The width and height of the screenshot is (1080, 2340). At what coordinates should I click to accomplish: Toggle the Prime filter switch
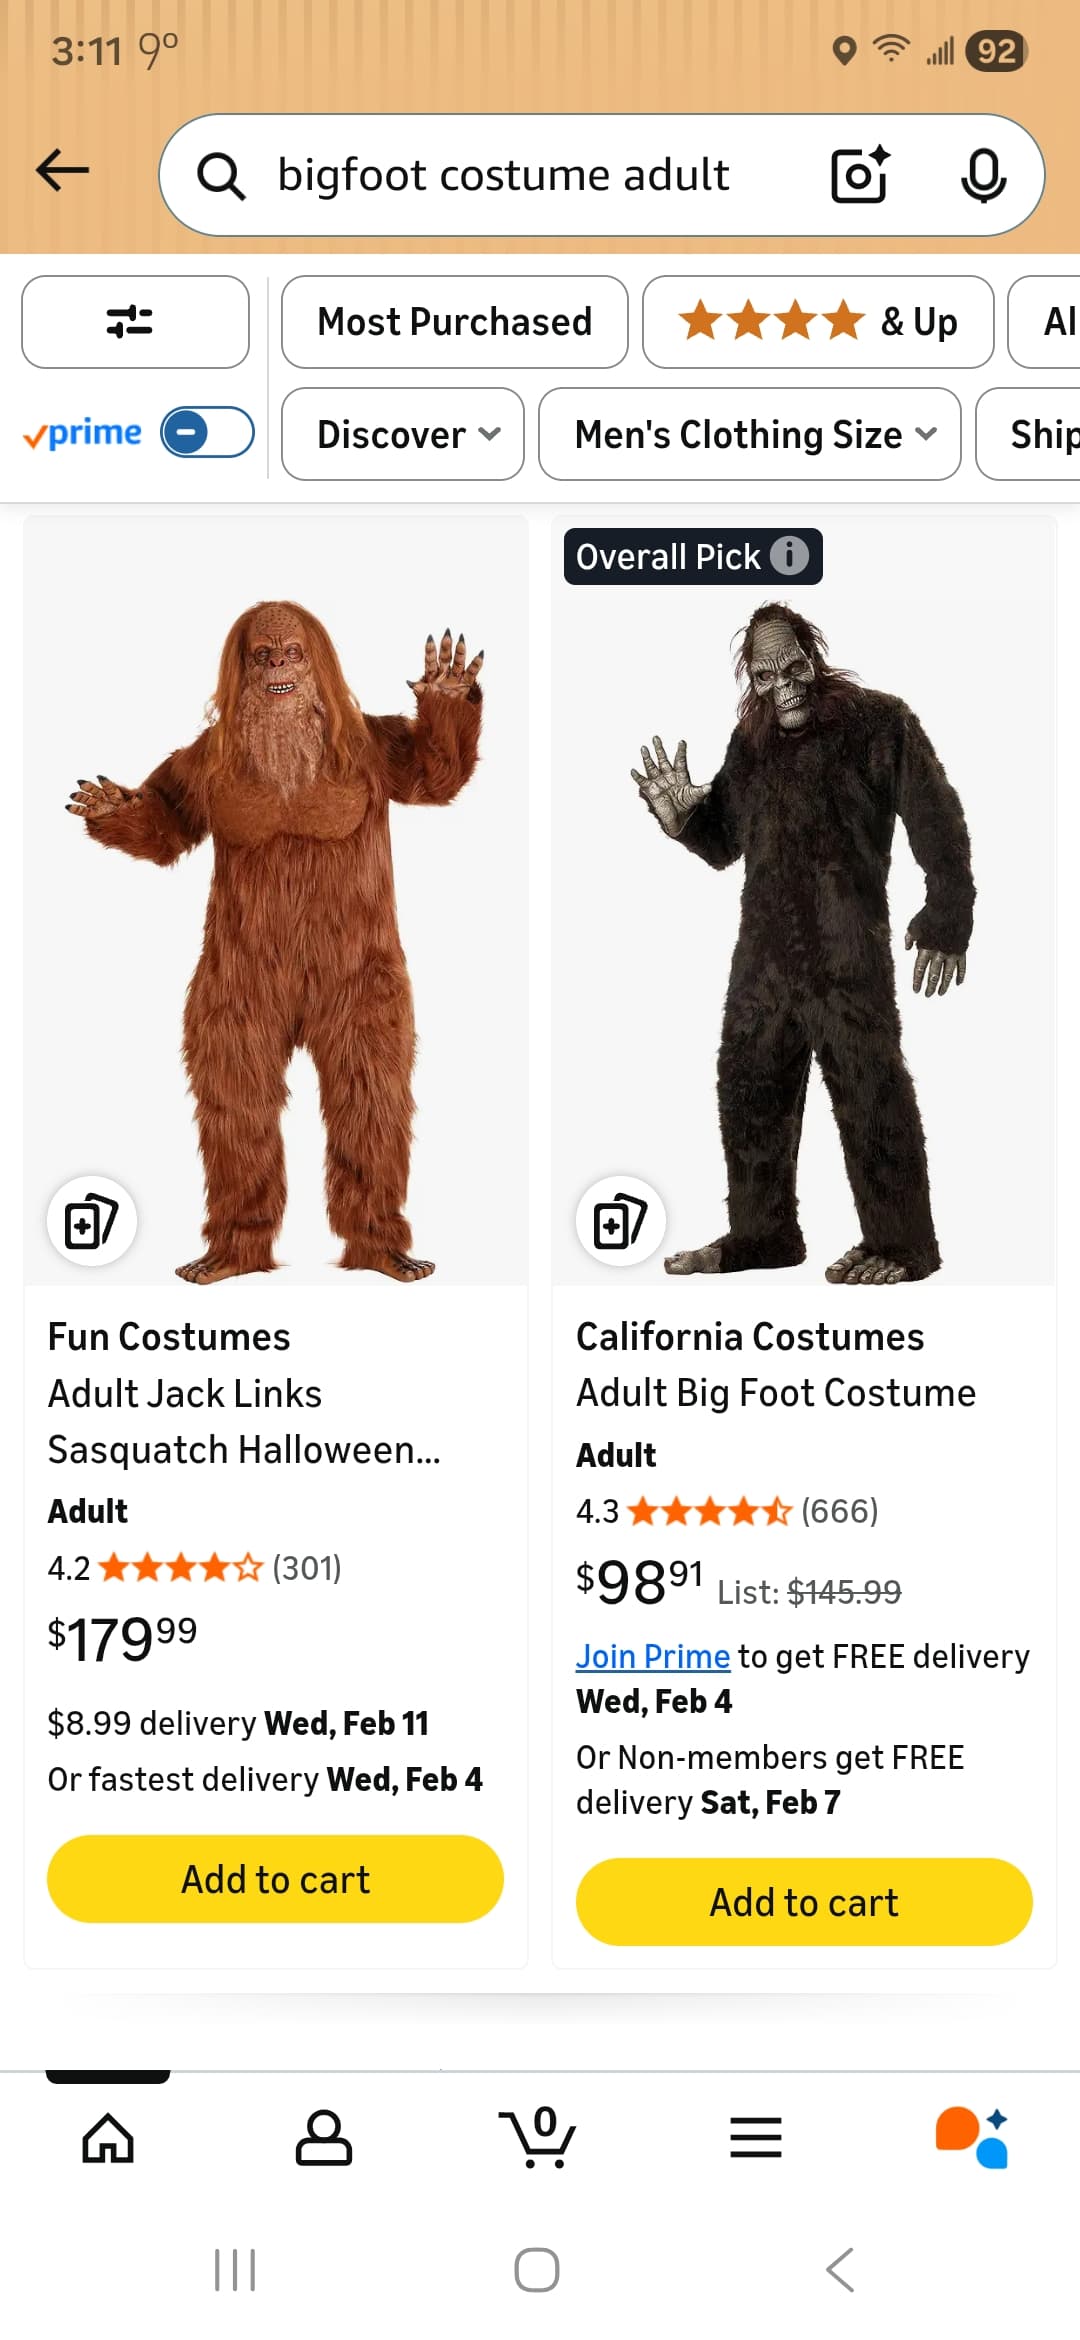(x=207, y=433)
